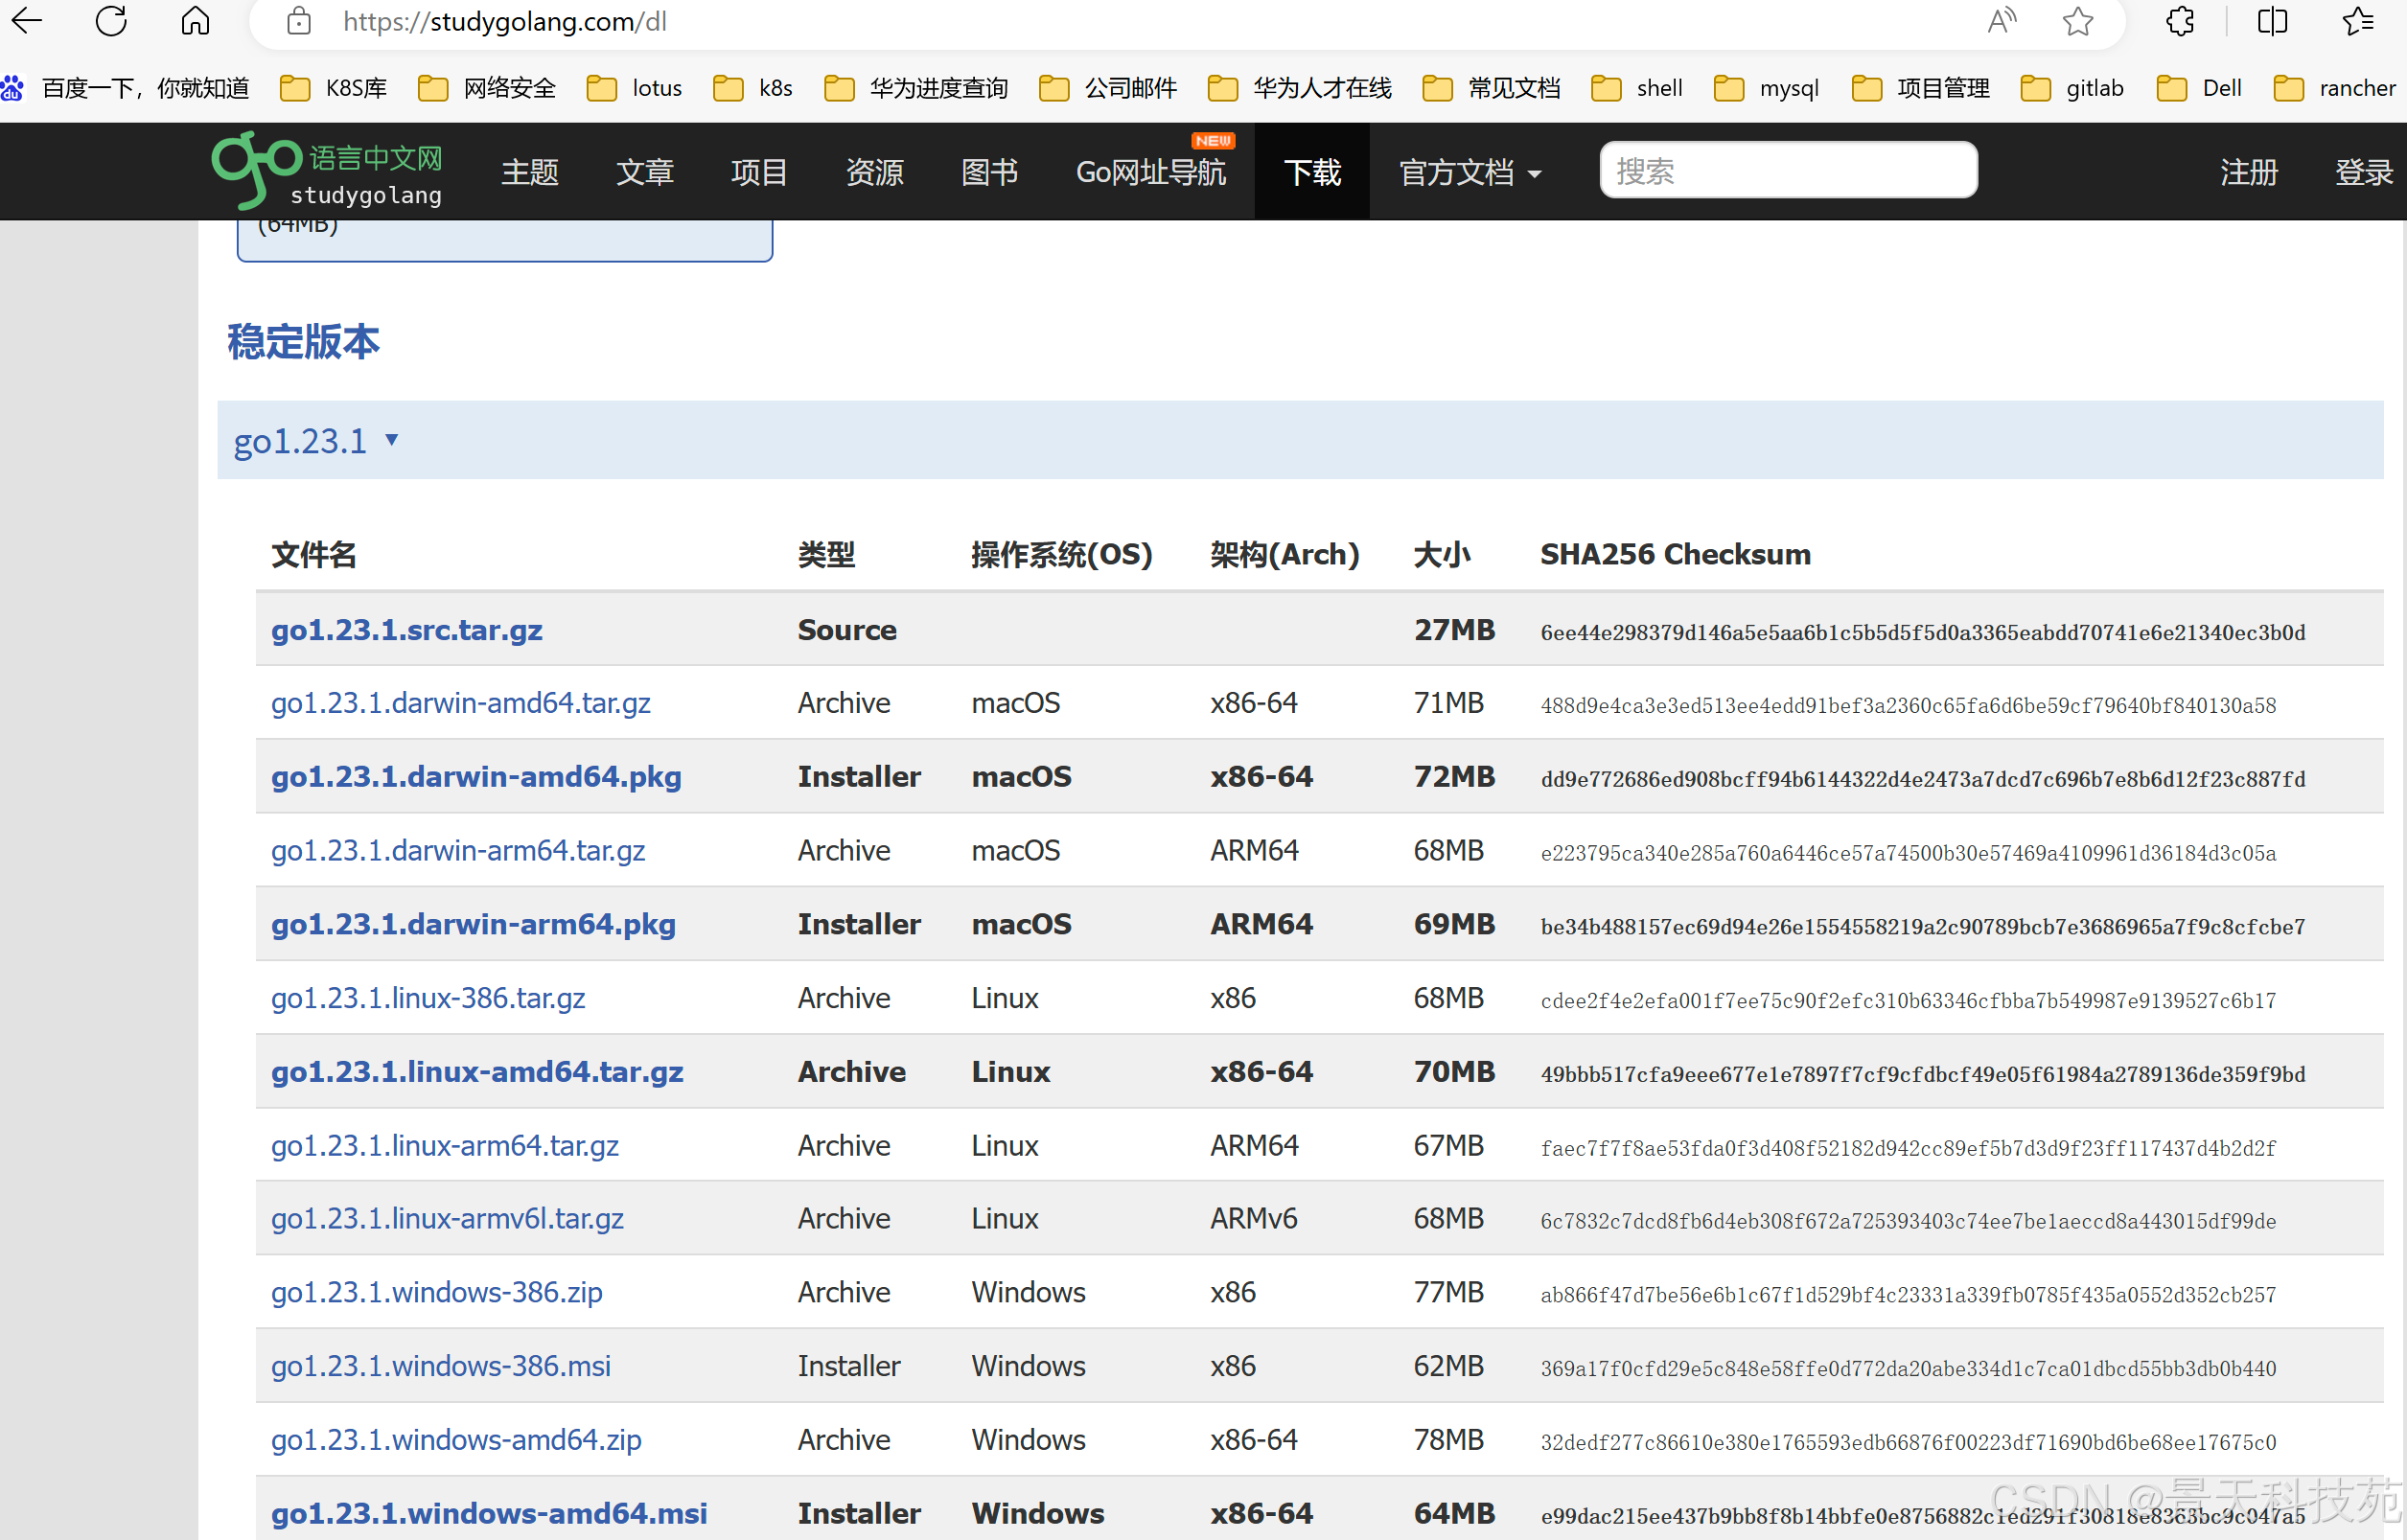Viewport: 2407px width, 1540px height.
Task: Open the mysql bookmark folder
Action: point(1767,88)
